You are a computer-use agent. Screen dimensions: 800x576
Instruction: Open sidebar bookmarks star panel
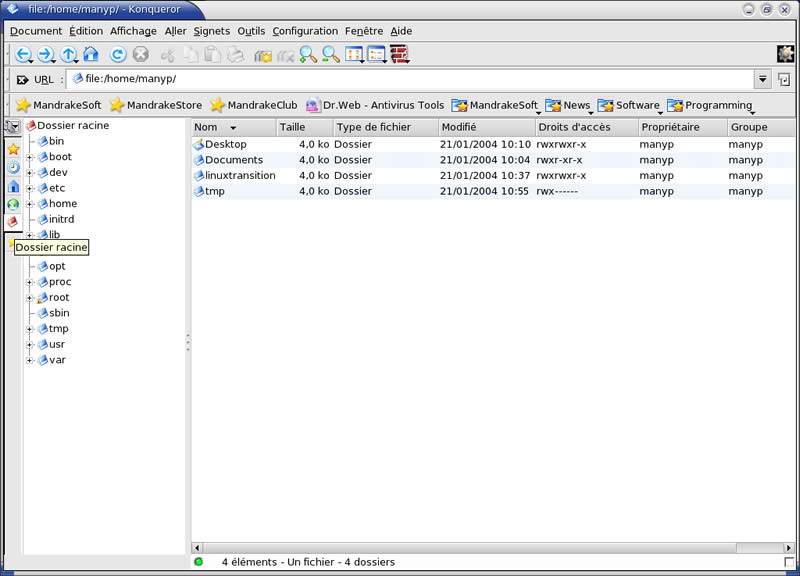(x=13, y=149)
